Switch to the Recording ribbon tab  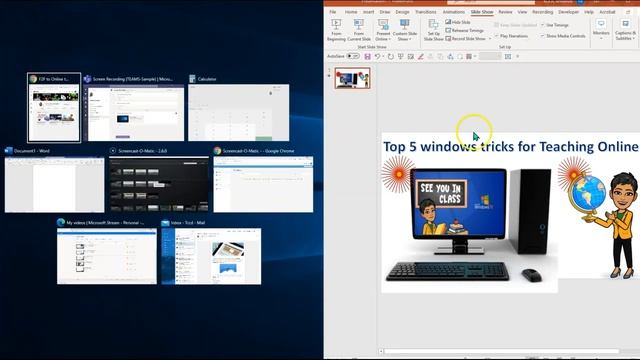[x=542, y=12]
